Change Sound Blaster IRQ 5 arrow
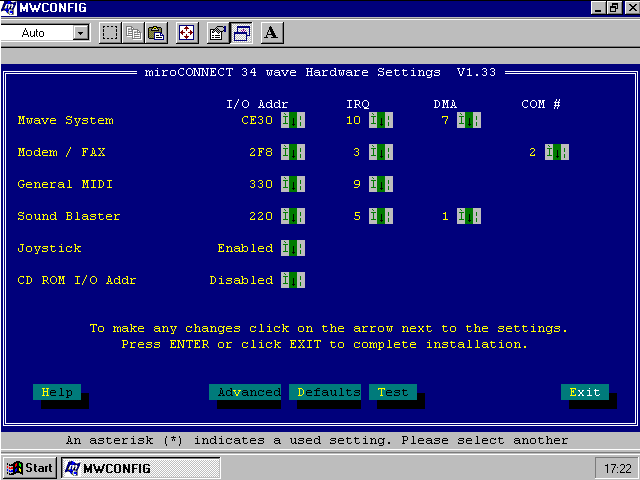Viewport: 640px width, 480px height. click(x=381, y=216)
